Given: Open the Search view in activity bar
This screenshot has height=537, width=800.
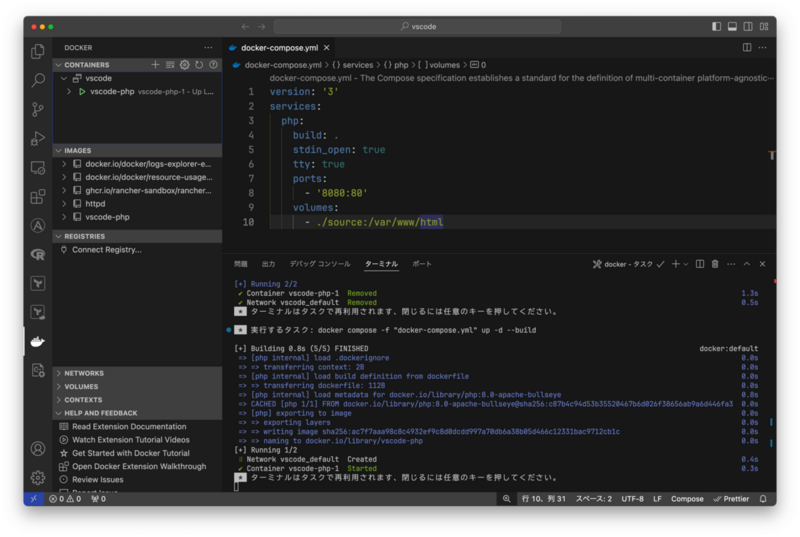Looking at the screenshot, I should [x=38, y=80].
